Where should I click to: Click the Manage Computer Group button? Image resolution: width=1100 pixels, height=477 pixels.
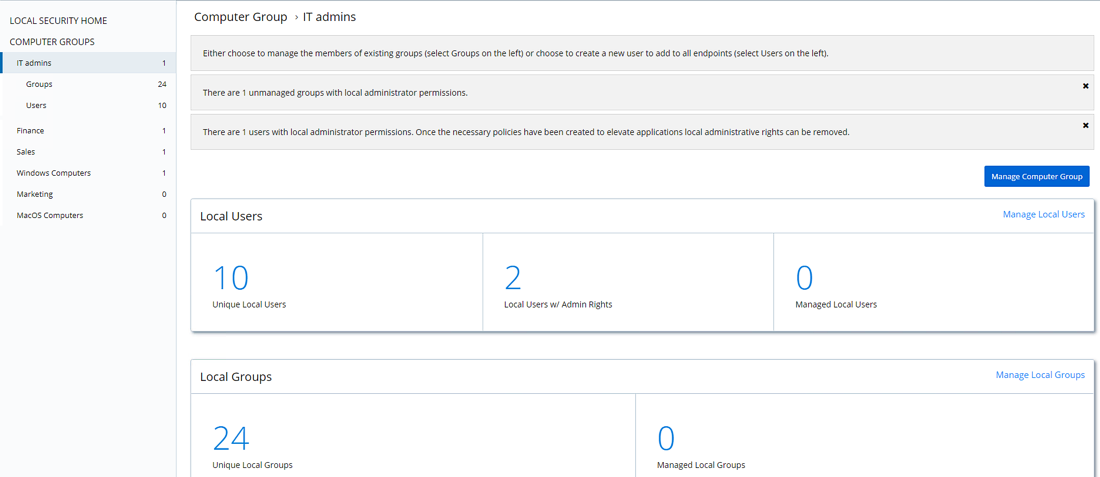[1036, 176]
